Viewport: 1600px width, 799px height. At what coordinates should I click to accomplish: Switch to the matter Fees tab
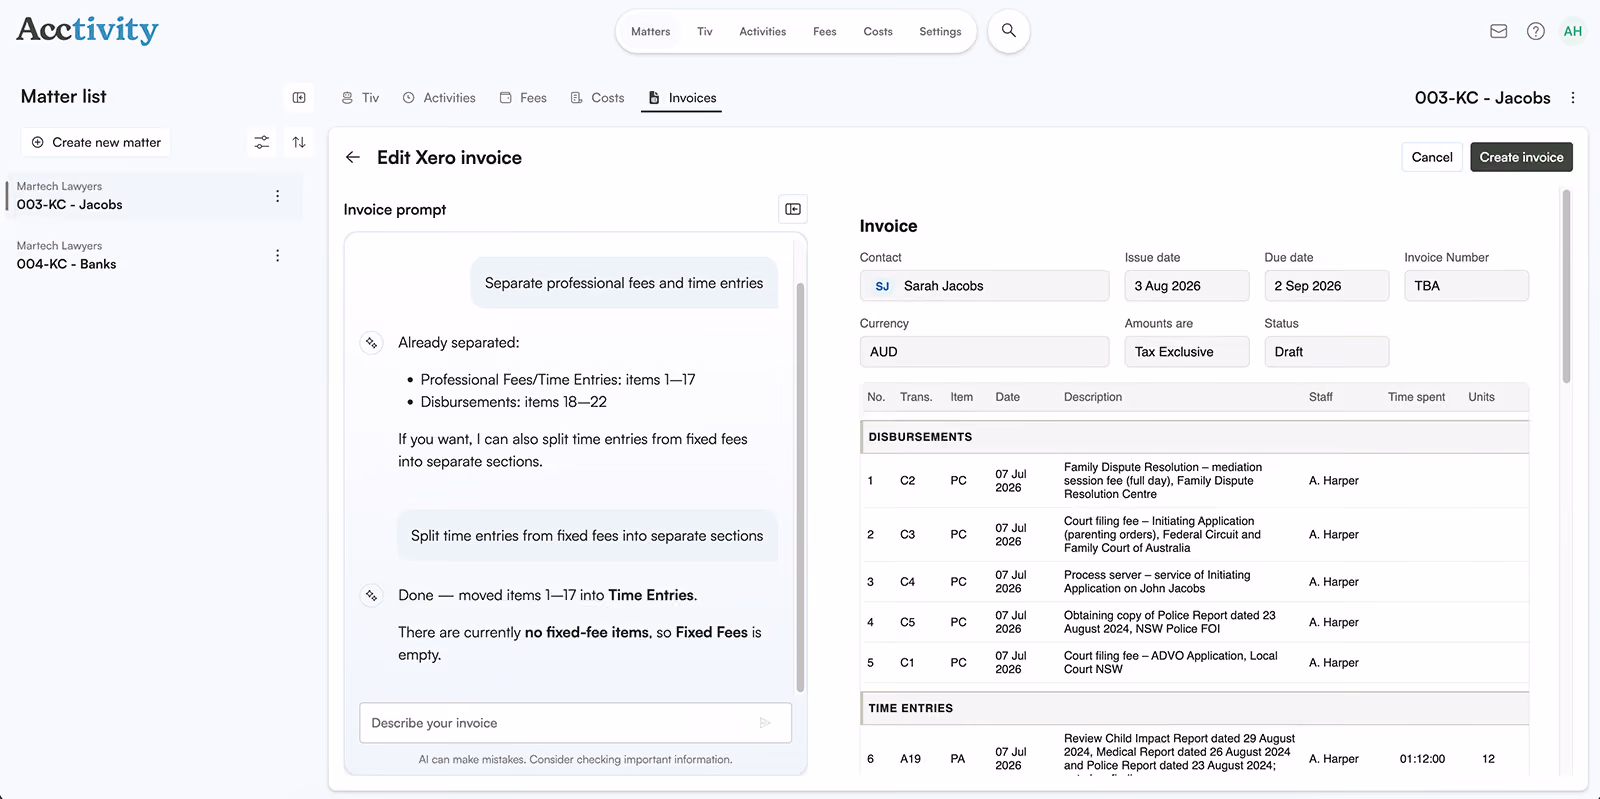pyautogui.click(x=523, y=98)
